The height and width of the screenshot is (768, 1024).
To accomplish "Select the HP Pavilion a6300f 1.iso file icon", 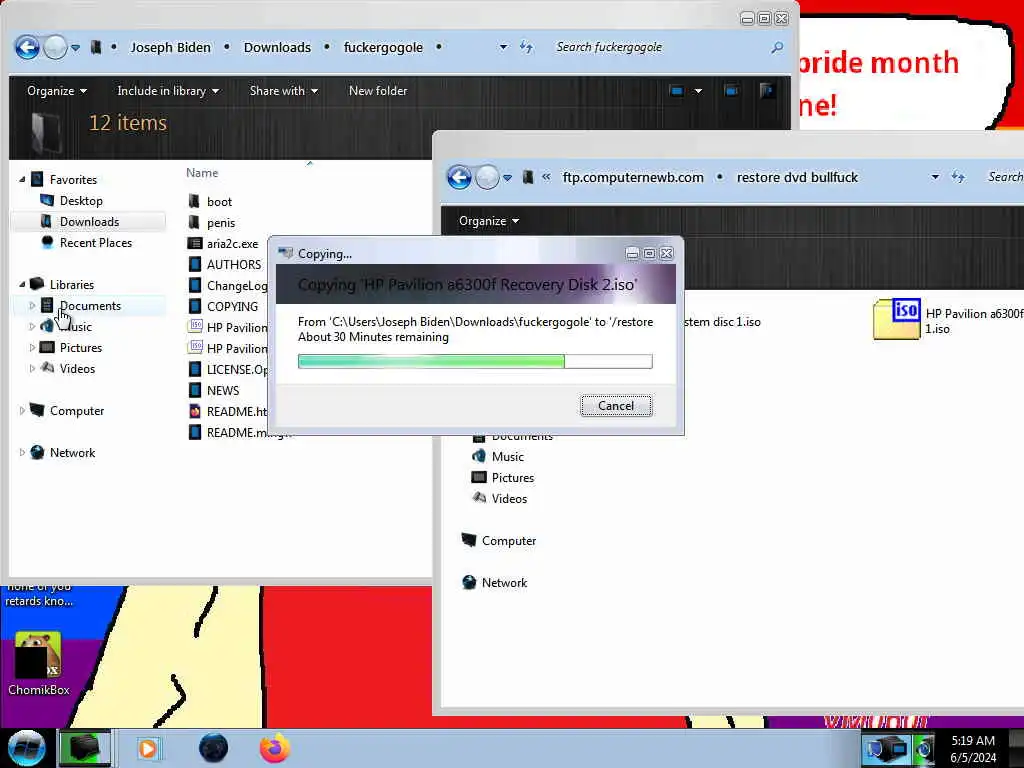I will [x=897, y=319].
